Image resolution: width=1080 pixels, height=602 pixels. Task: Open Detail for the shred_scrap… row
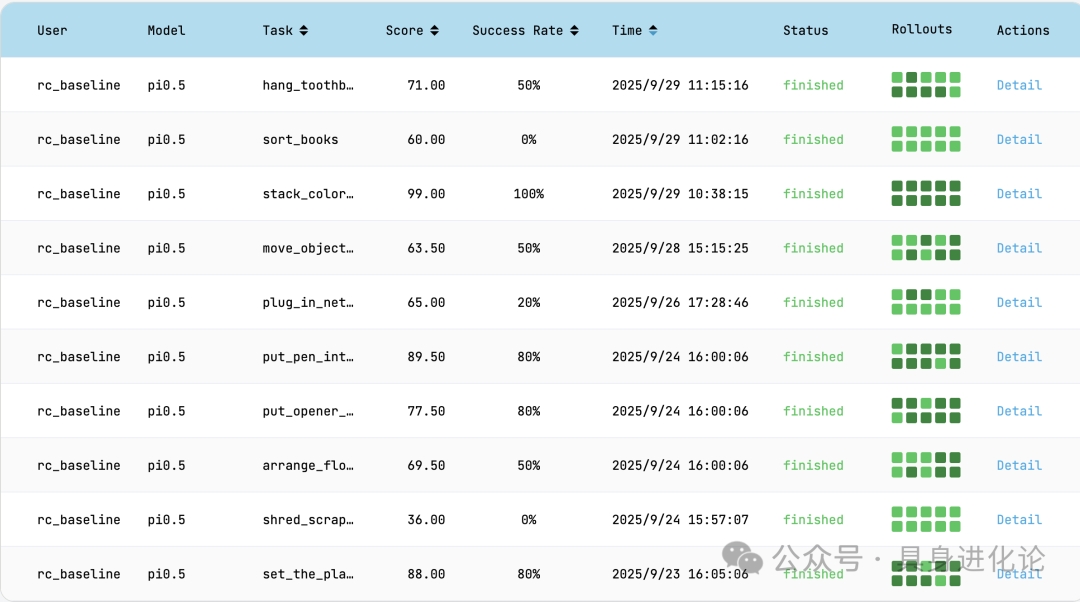point(1019,520)
